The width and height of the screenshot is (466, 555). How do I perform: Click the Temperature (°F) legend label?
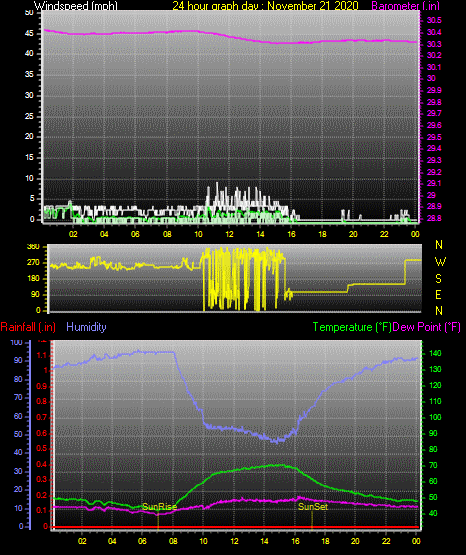click(x=352, y=327)
